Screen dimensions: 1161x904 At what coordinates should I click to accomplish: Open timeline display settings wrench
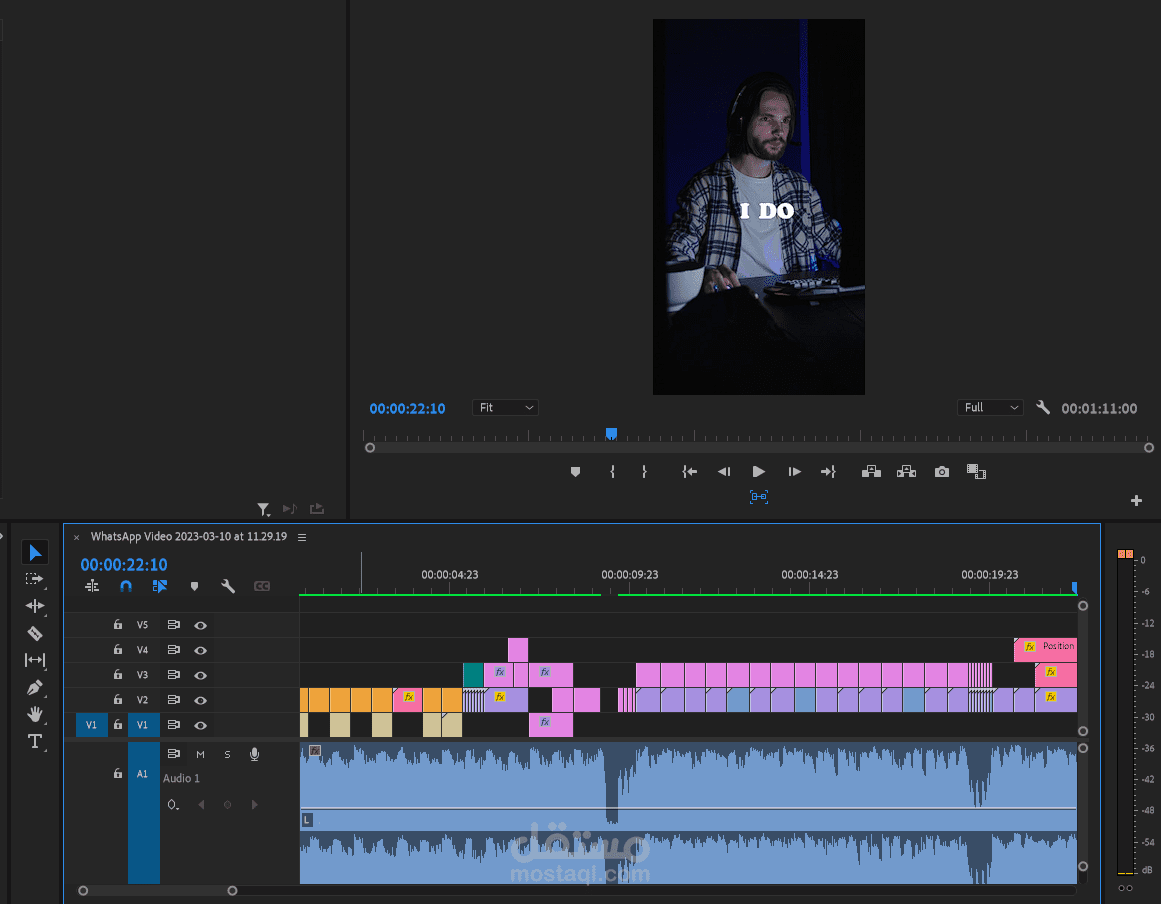pos(227,587)
